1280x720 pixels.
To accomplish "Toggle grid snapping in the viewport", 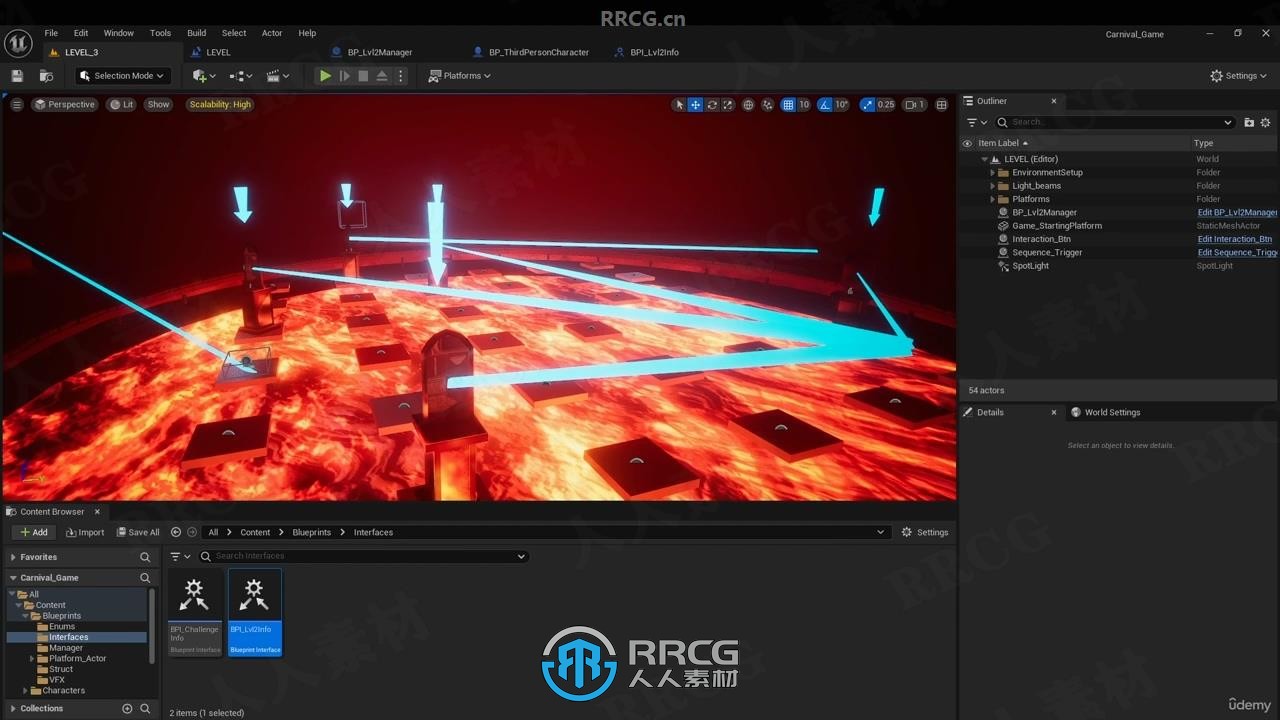I will [x=788, y=104].
